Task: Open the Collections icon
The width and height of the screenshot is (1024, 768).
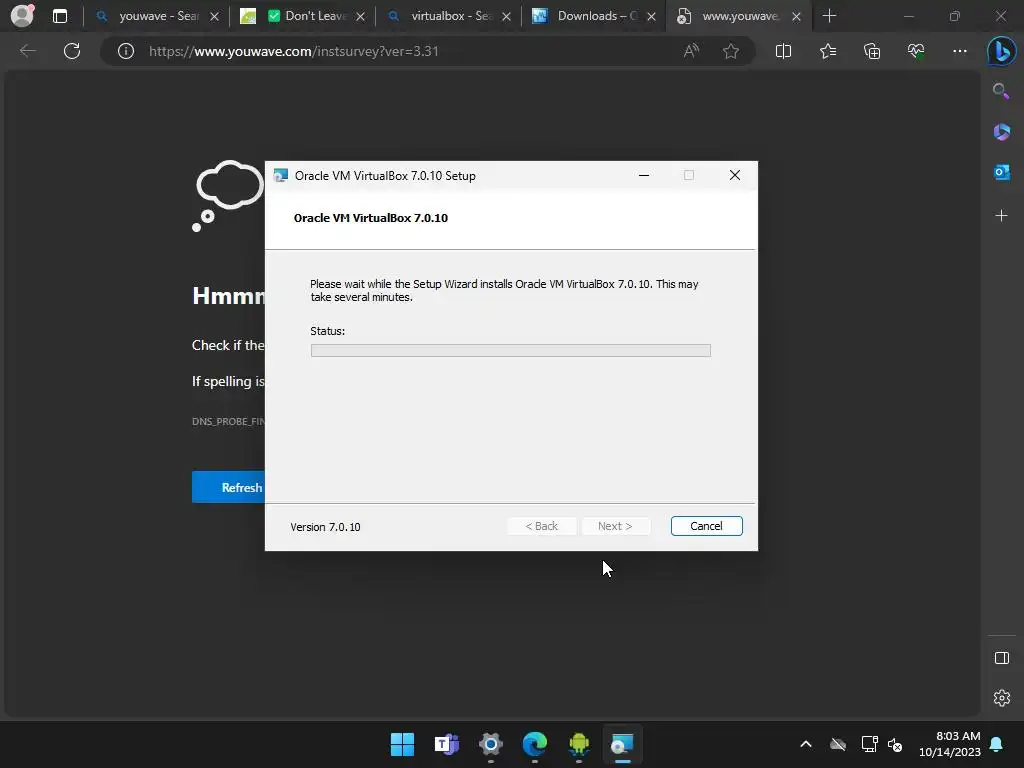Action: pyautogui.click(x=872, y=51)
